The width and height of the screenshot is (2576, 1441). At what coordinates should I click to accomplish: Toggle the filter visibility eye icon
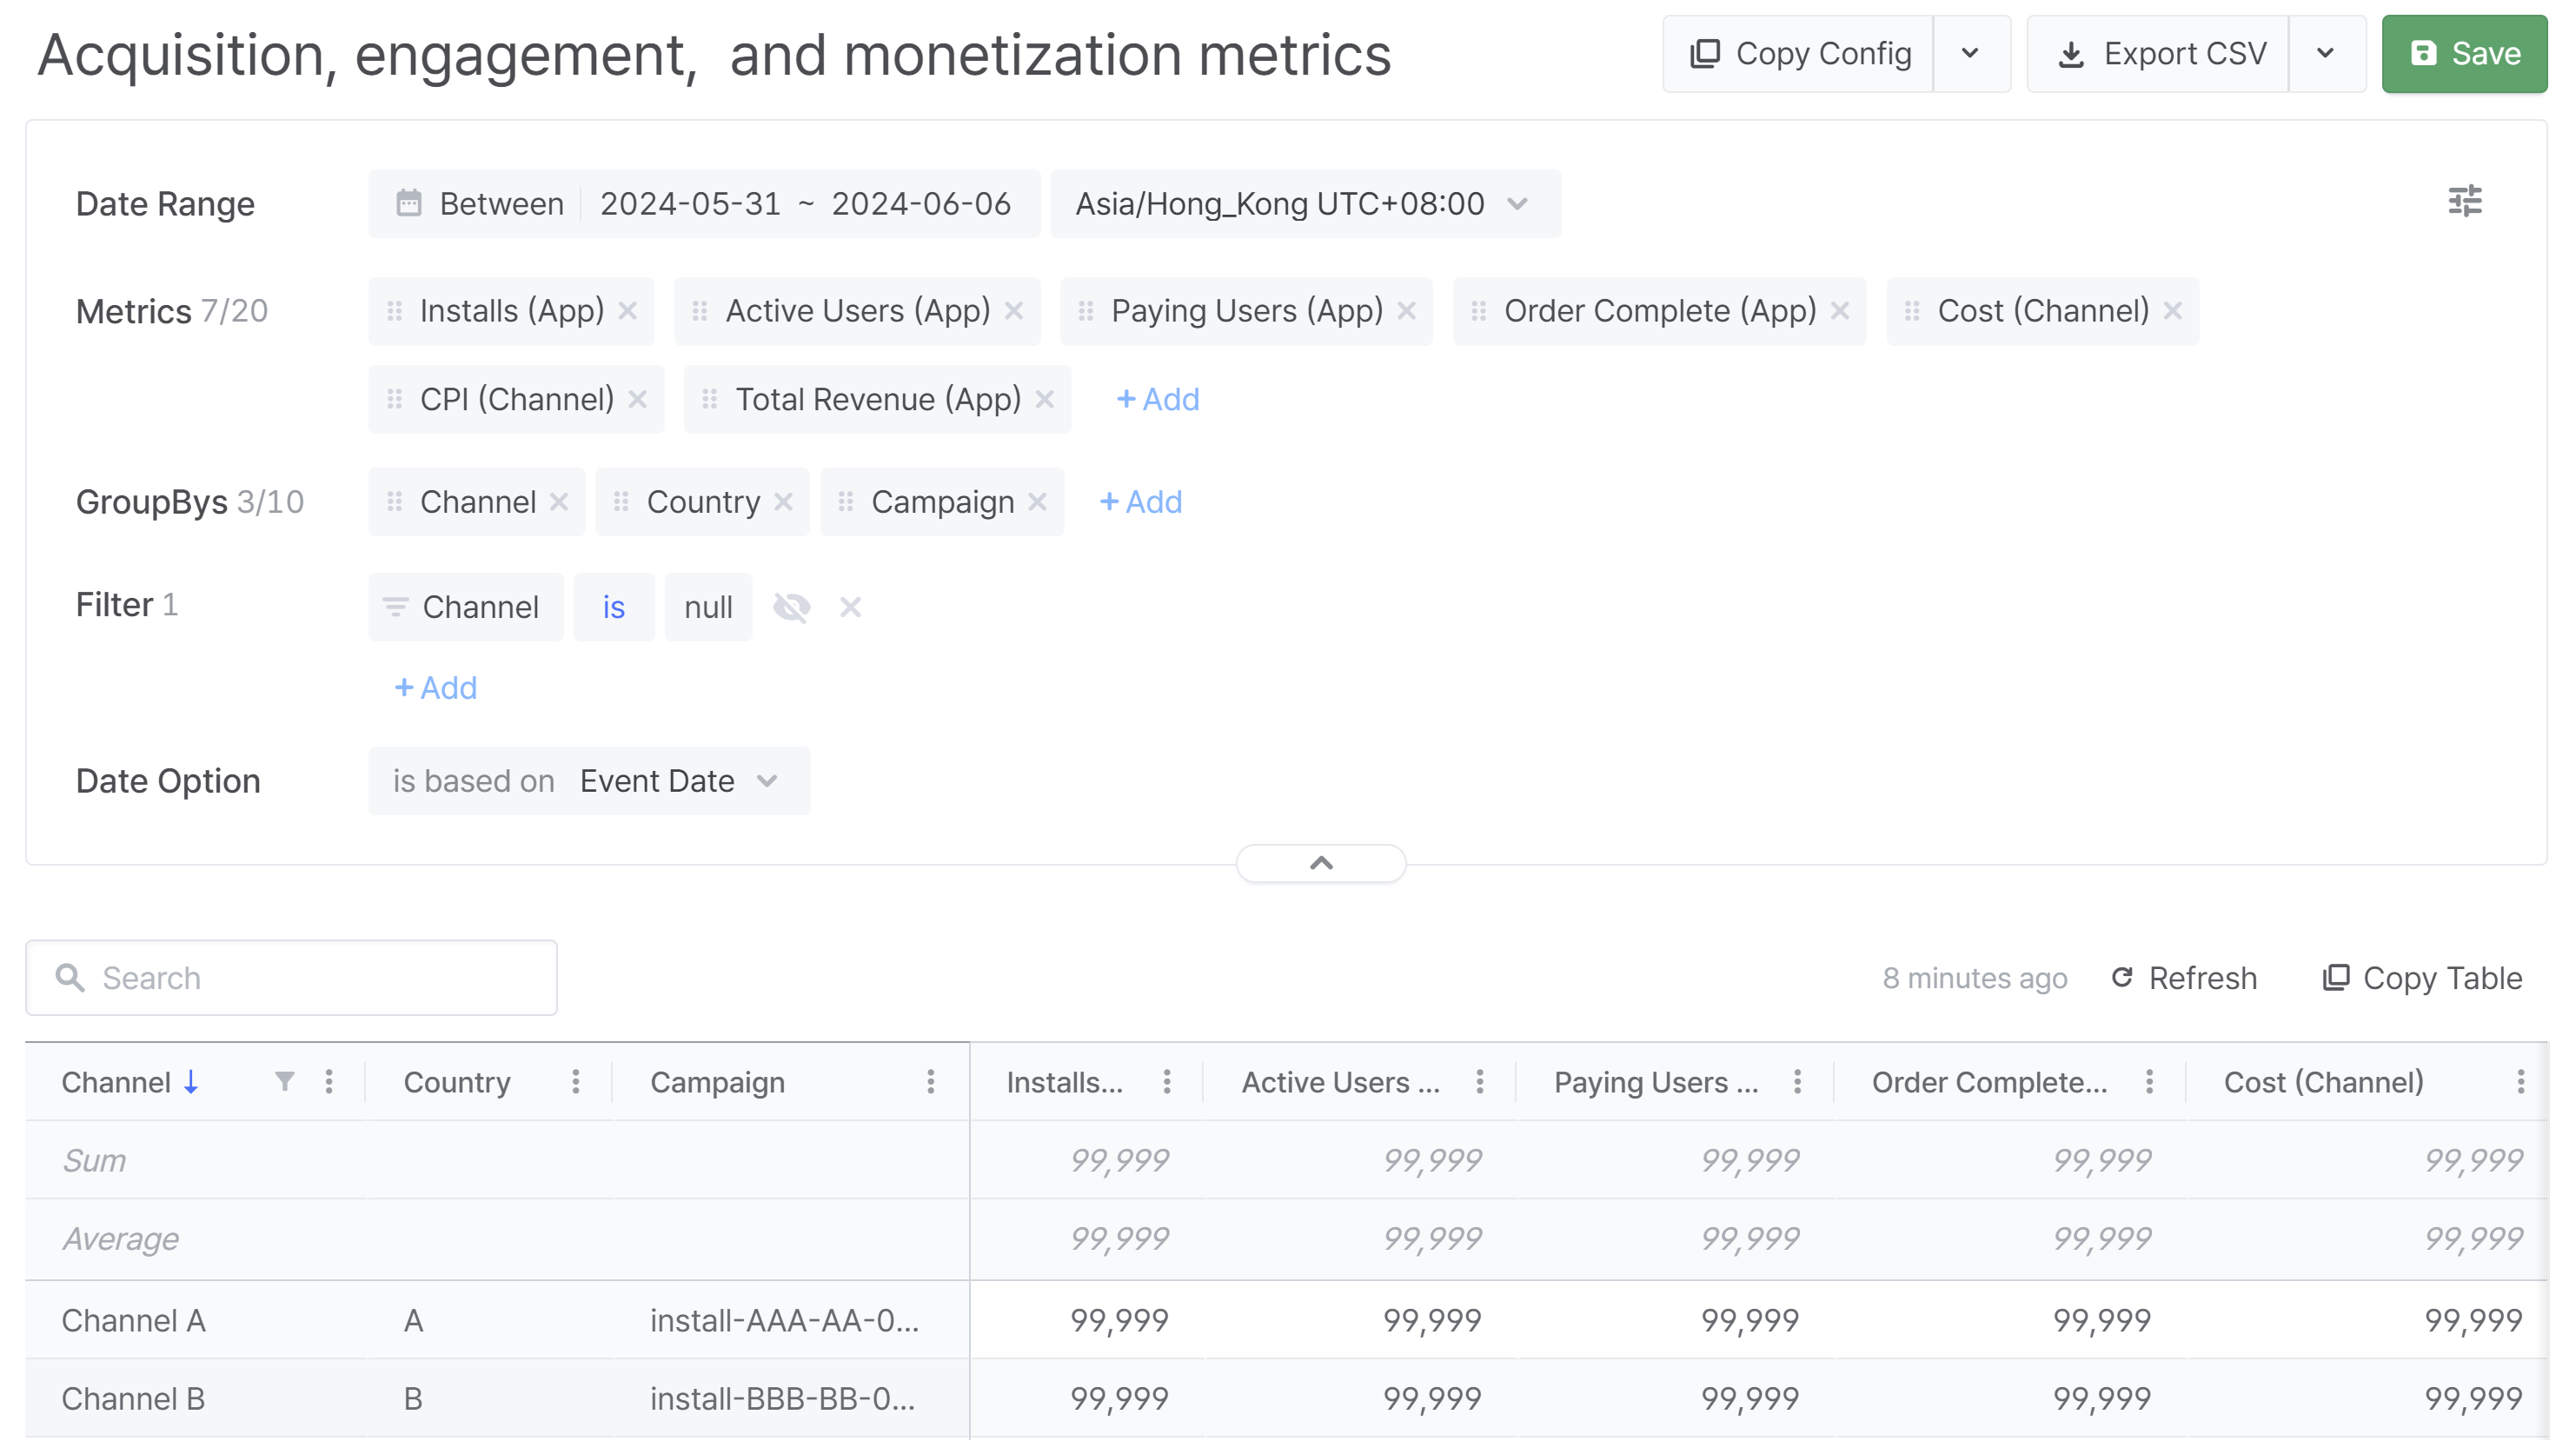pyautogui.click(x=792, y=607)
